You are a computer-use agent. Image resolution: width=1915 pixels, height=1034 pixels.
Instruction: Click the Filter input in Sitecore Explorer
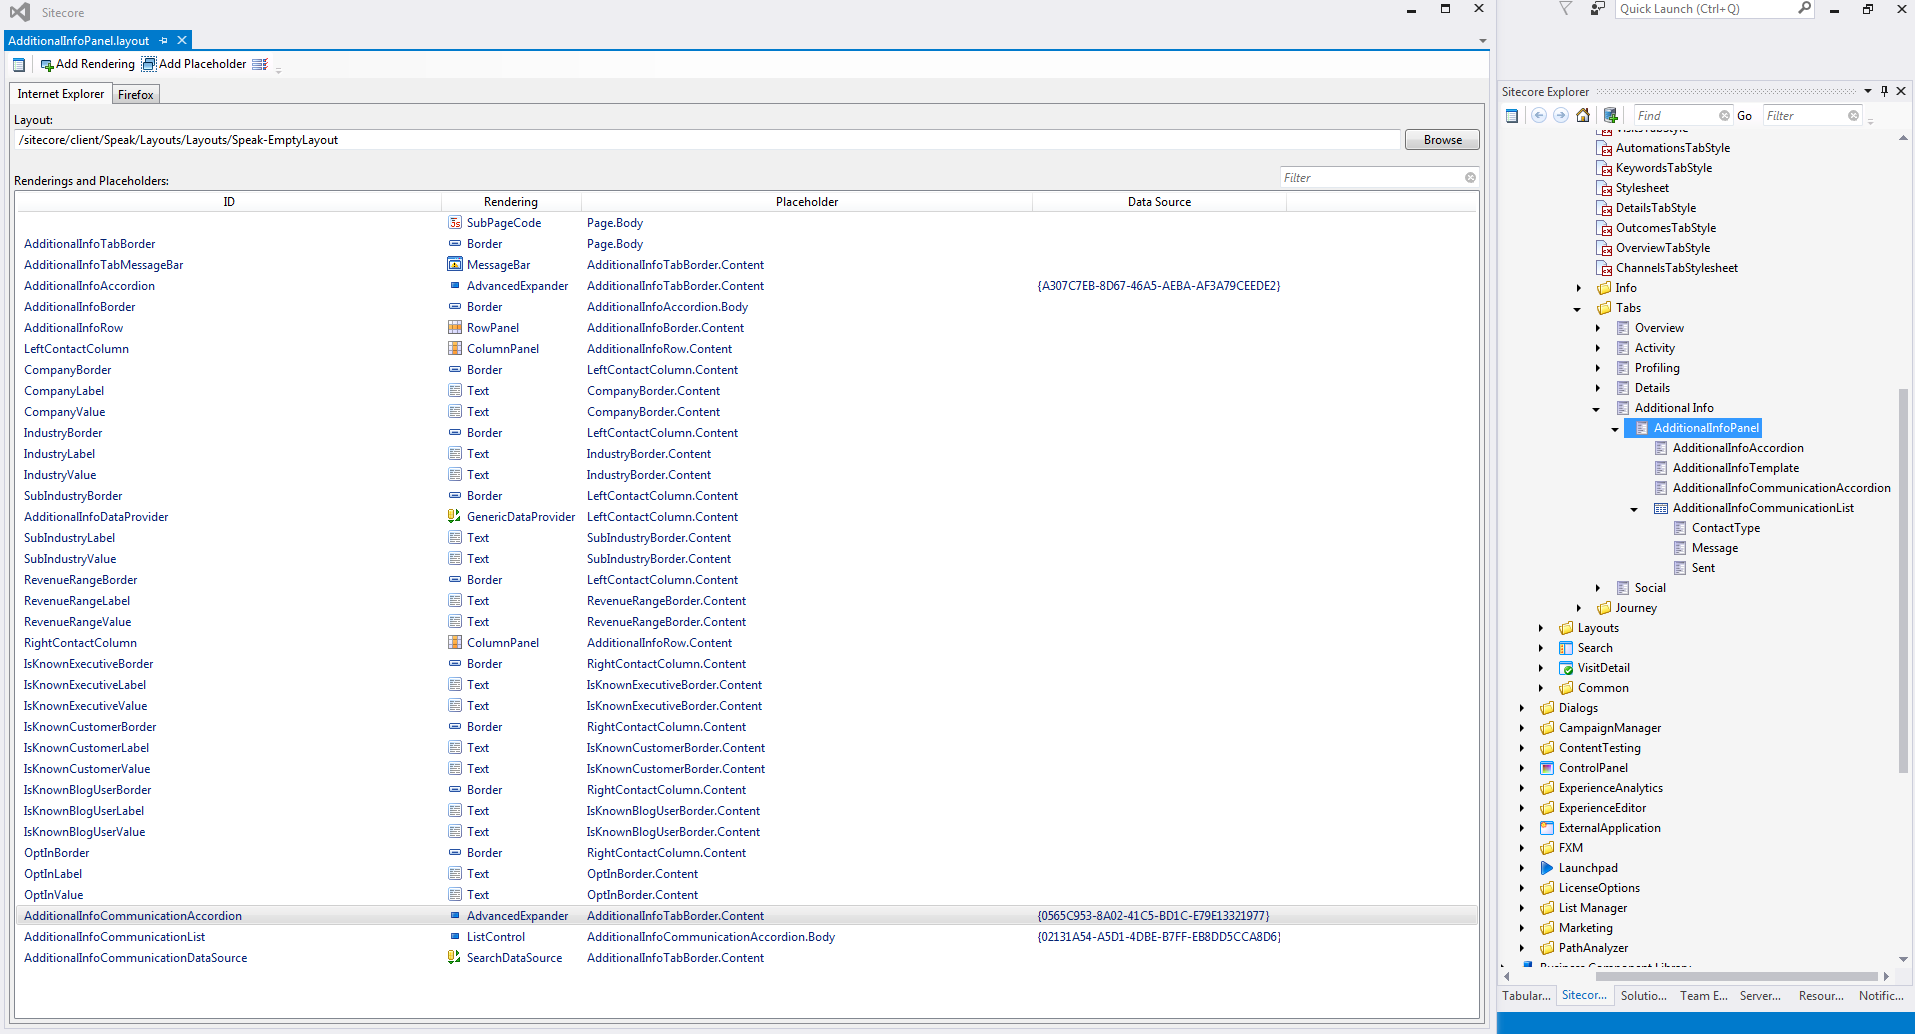tap(1805, 116)
